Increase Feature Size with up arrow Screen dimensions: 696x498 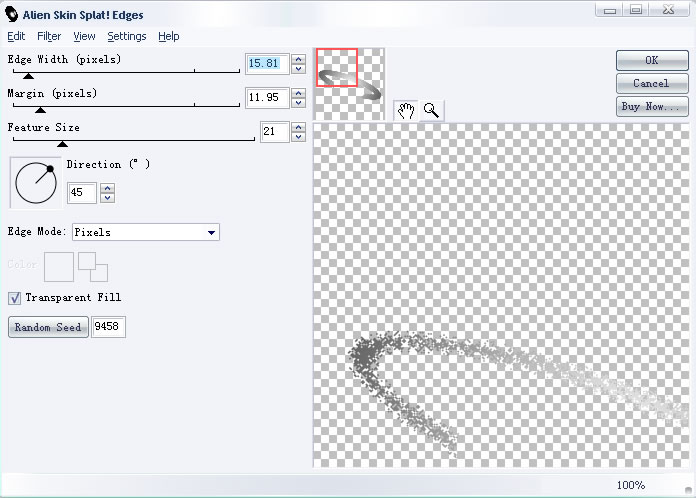tap(298, 127)
